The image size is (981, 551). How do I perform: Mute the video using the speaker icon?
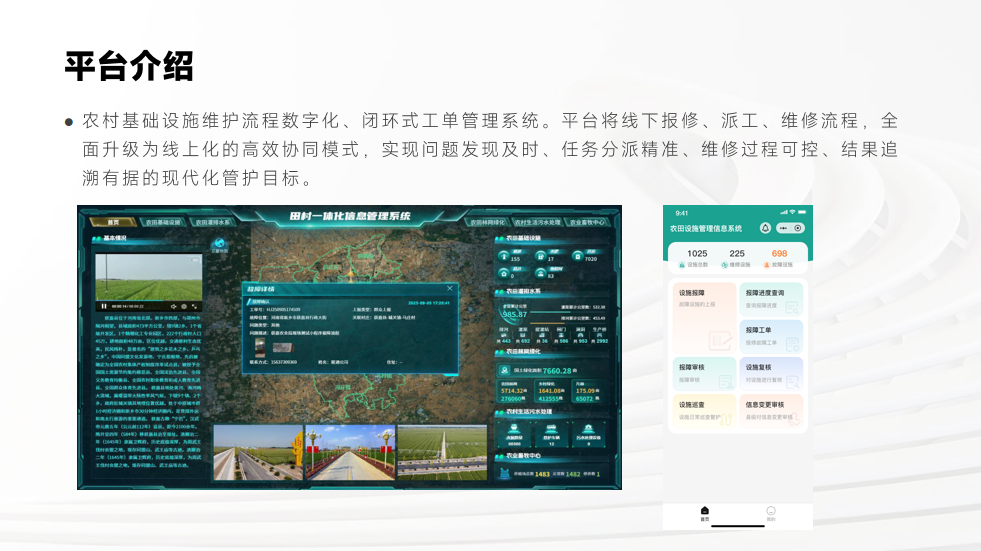coord(174,306)
